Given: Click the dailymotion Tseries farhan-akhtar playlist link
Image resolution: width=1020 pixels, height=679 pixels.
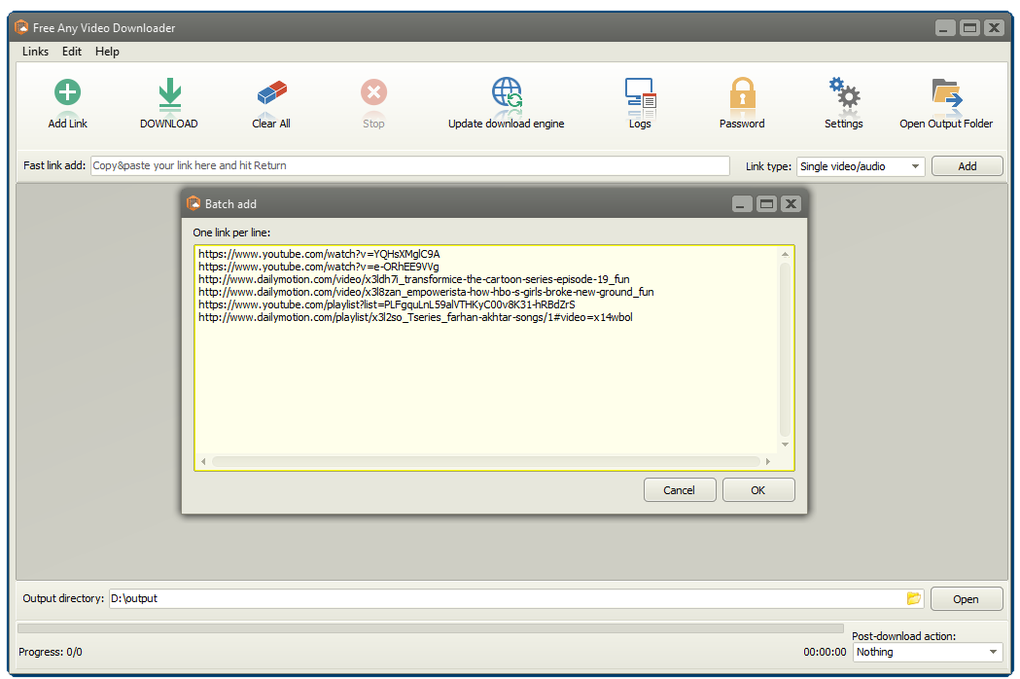Looking at the screenshot, I should tap(415, 317).
